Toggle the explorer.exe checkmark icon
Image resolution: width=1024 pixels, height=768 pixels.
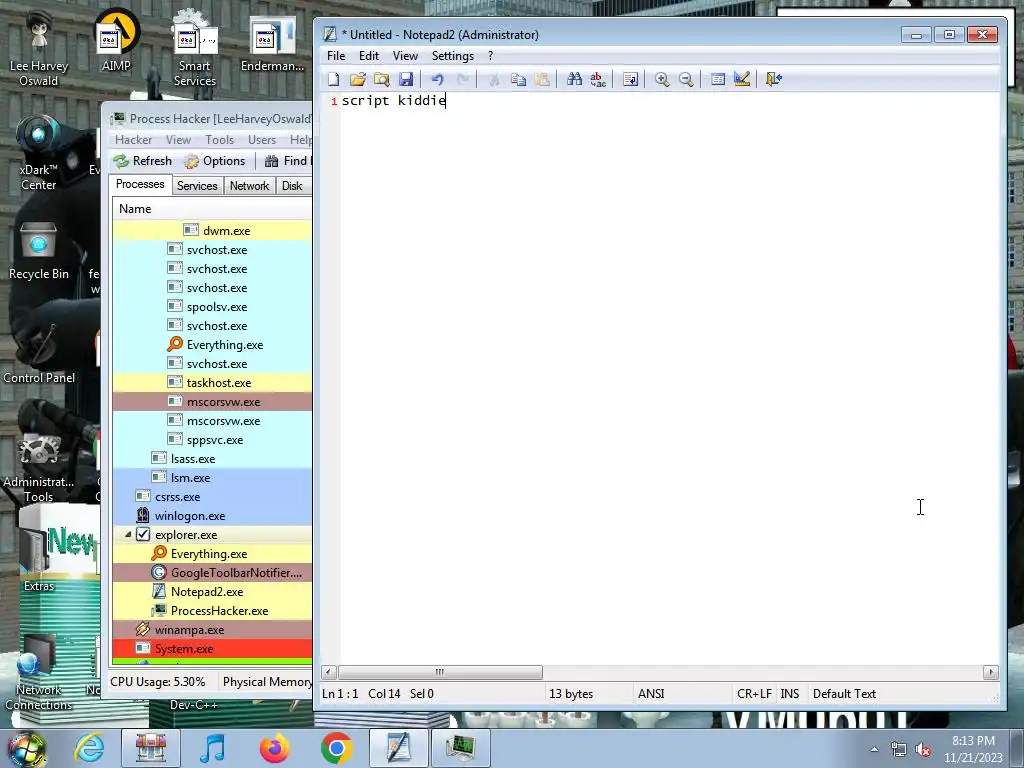143,535
